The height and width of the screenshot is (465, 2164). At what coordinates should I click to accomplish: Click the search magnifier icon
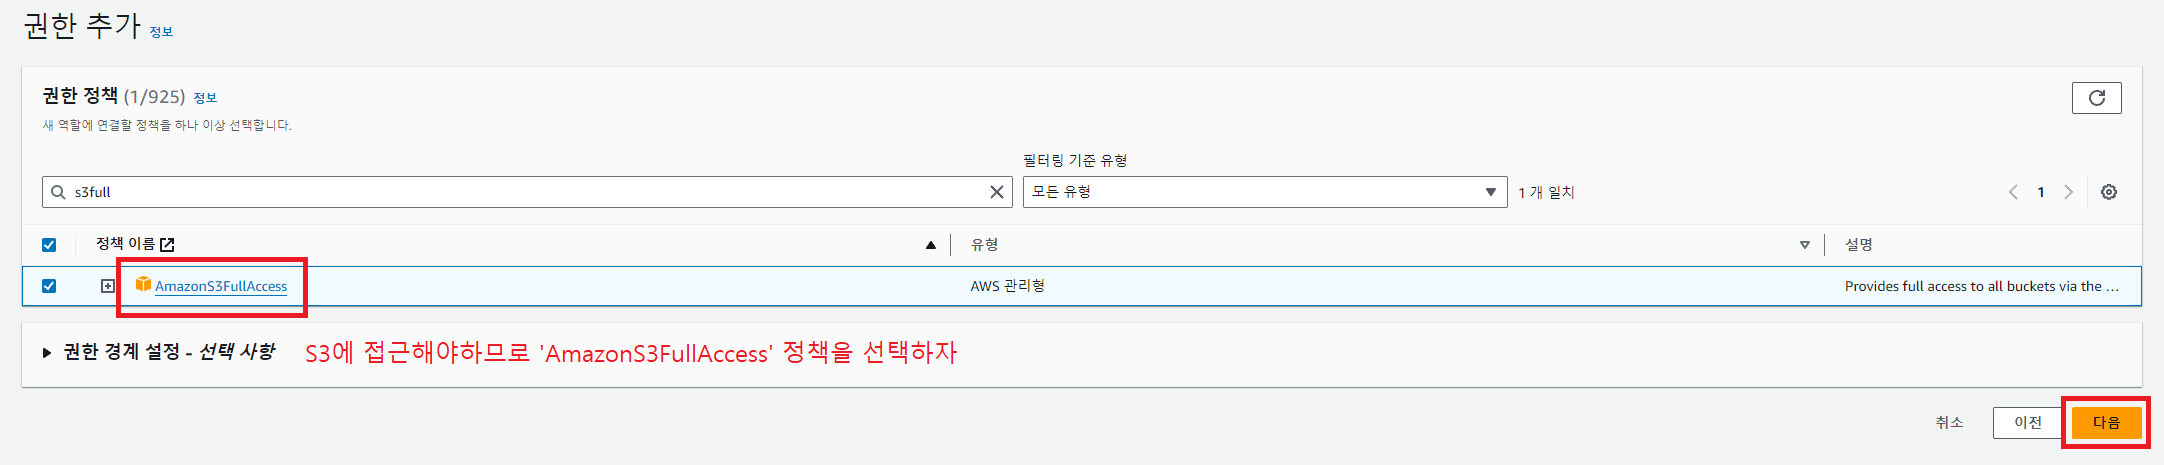(x=58, y=192)
